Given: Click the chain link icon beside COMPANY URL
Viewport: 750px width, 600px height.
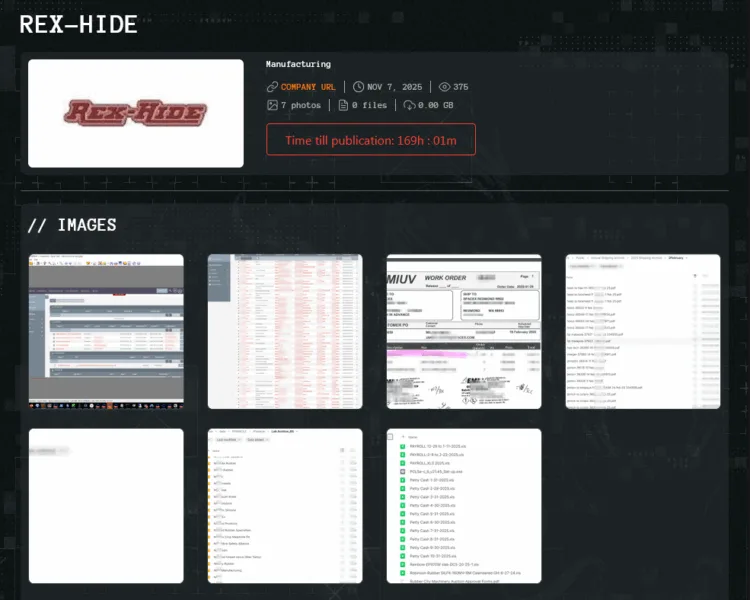Looking at the screenshot, I should pos(272,87).
